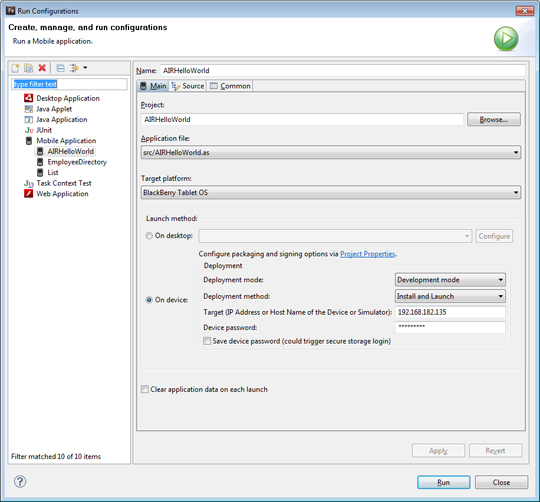
Task: Select Web Application in the tree
Action: 62,194
